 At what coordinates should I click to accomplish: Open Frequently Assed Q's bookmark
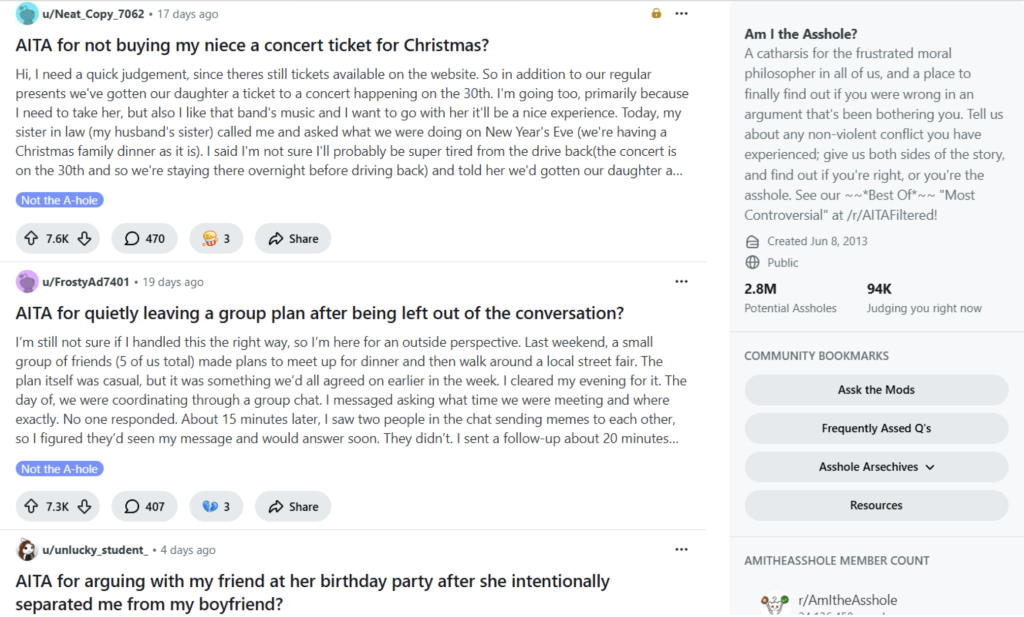pos(876,428)
